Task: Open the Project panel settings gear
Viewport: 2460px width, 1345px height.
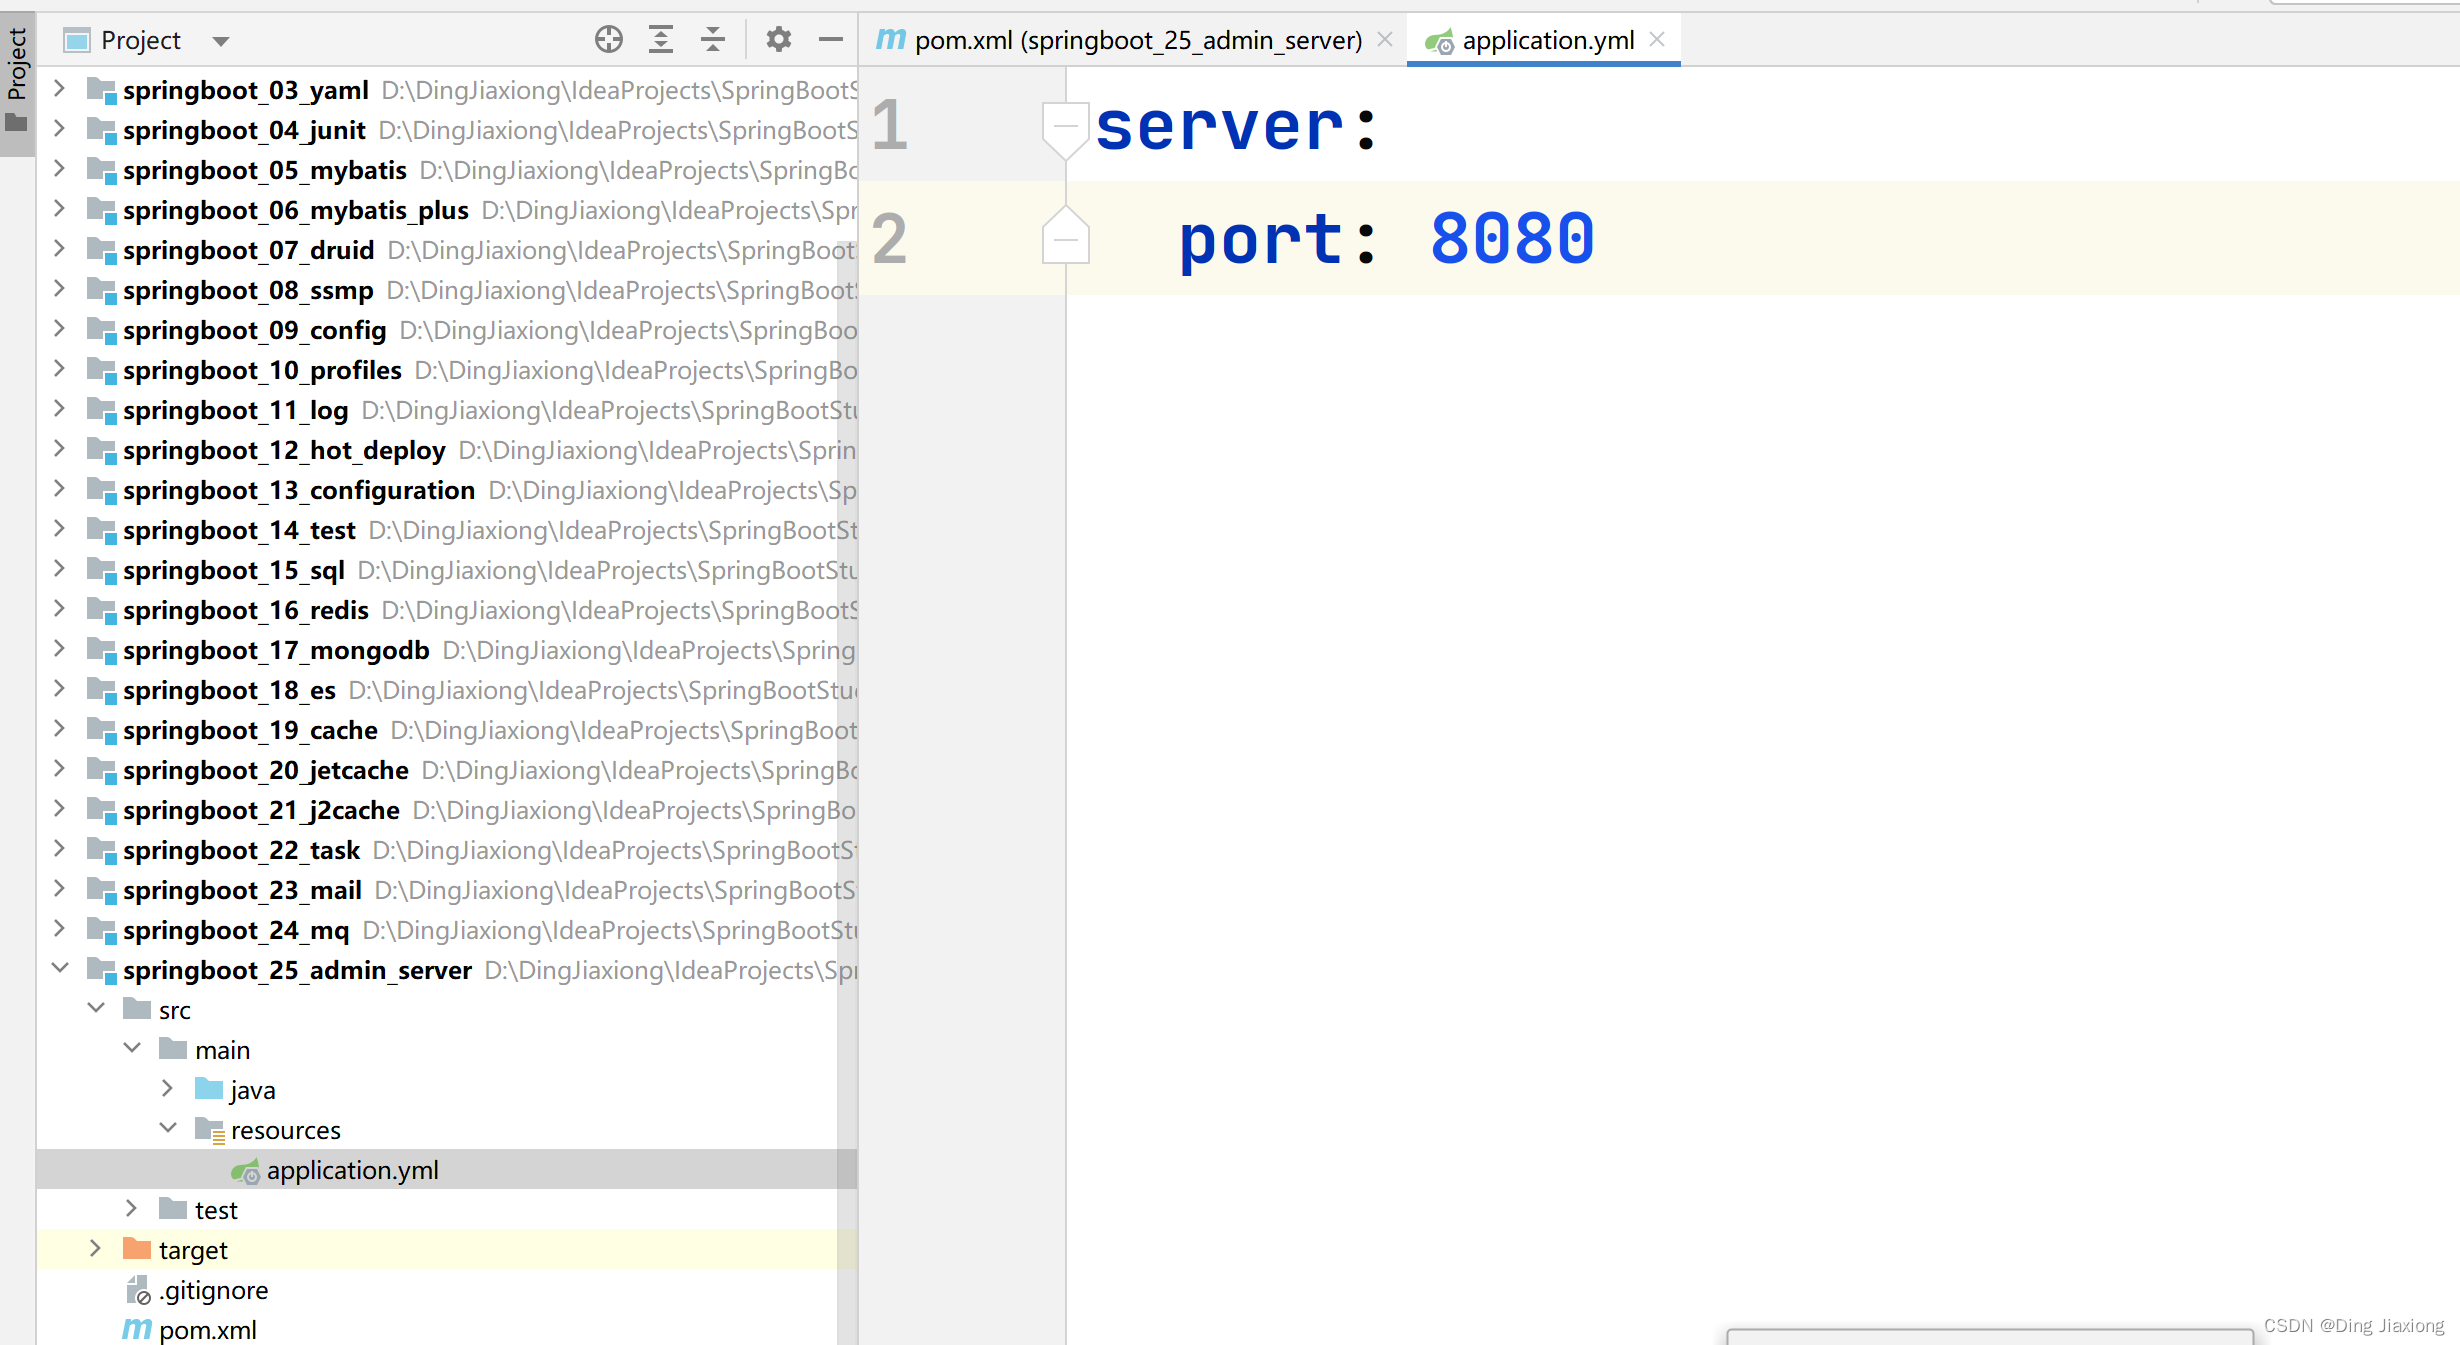Action: (x=778, y=40)
